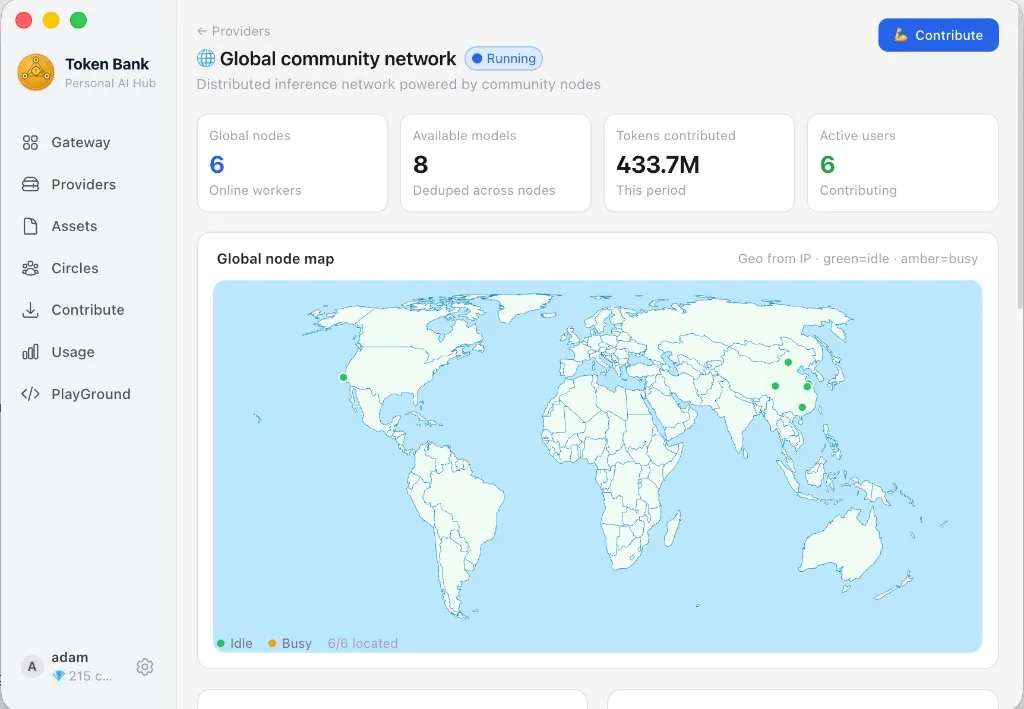Click the Running status badge
Viewport: 1024px width, 709px height.
coord(504,59)
